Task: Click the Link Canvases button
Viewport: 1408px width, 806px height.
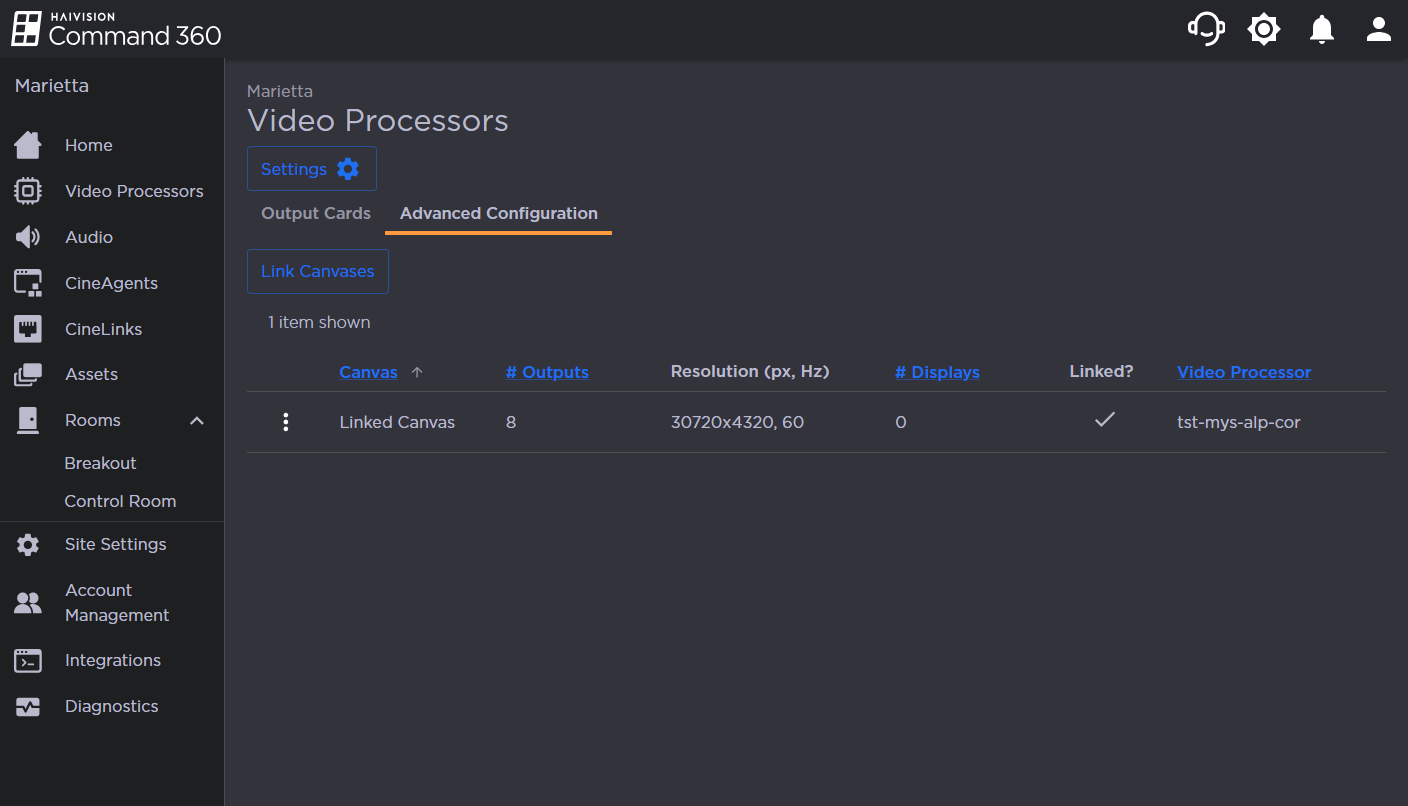Action: coord(317,271)
